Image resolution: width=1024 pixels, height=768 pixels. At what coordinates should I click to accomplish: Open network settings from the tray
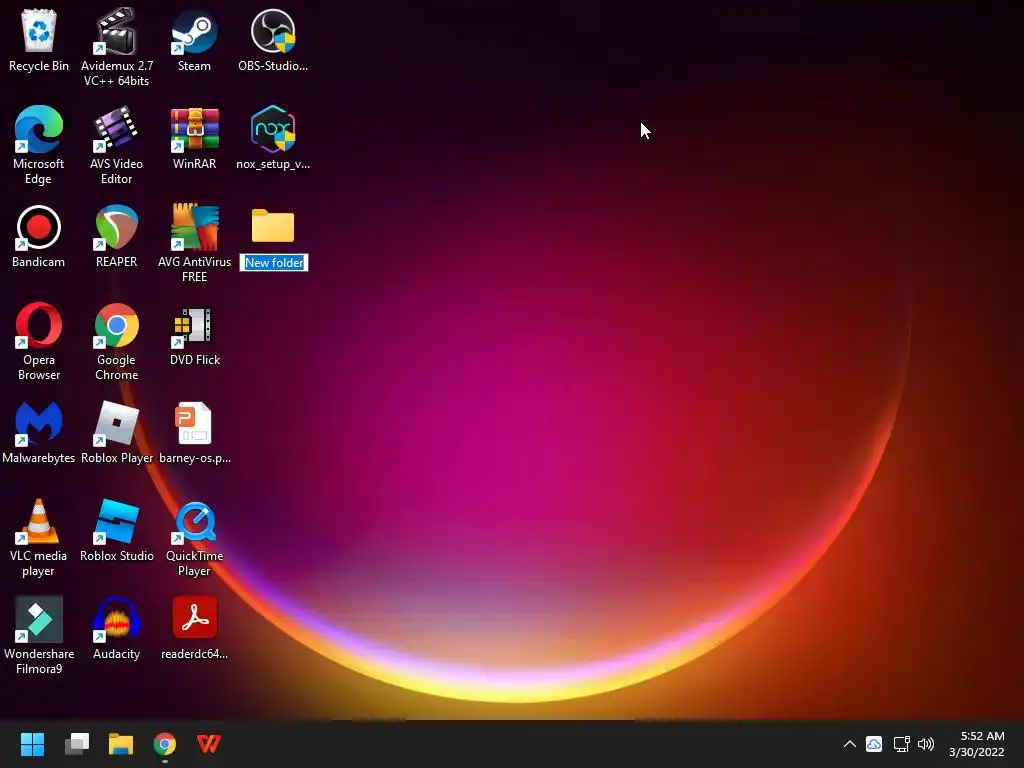[901, 744]
